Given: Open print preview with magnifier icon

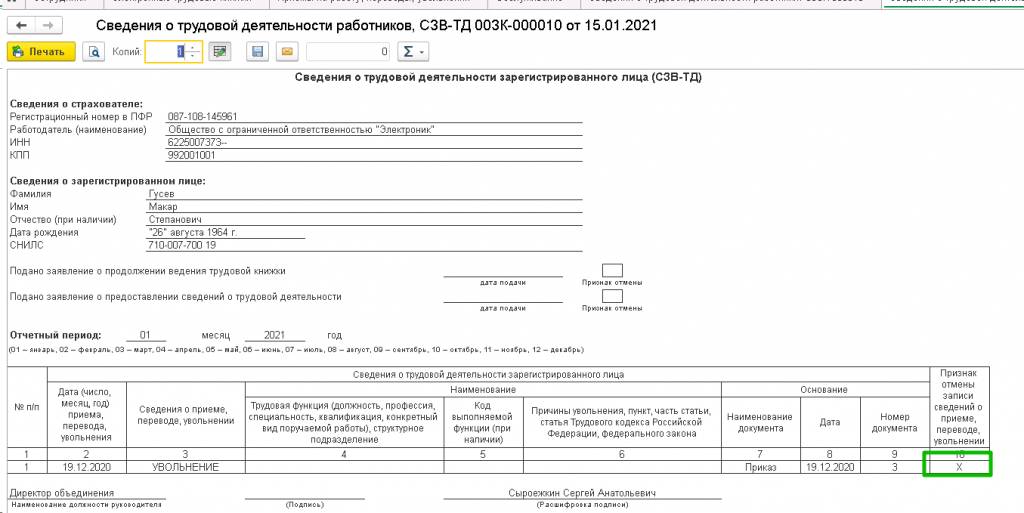Looking at the screenshot, I should [x=93, y=52].
